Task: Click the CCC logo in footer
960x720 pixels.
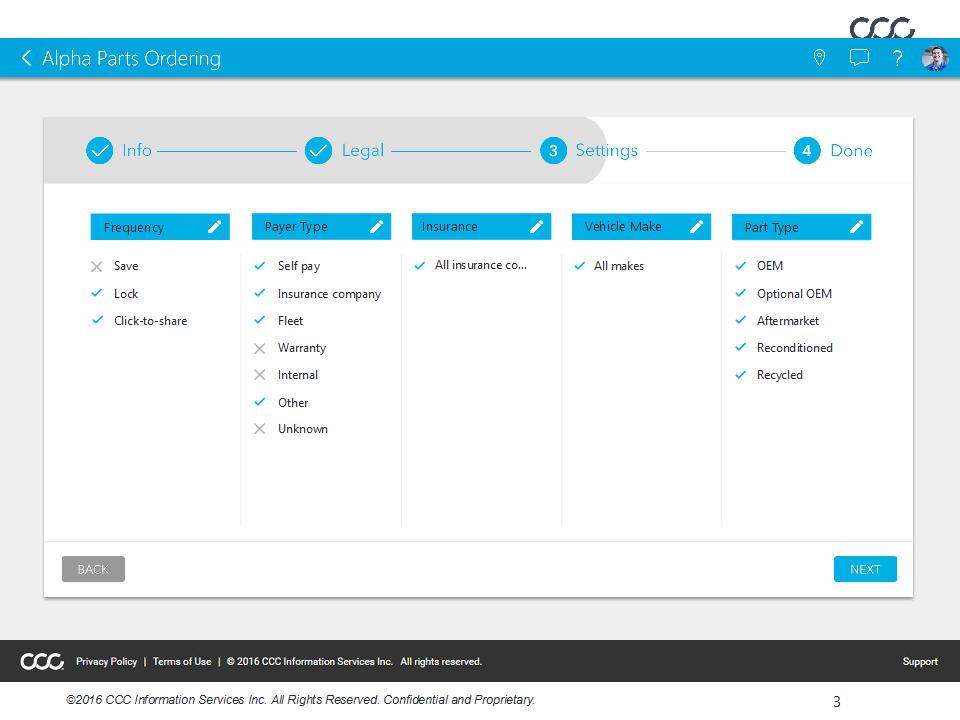Action: coord(42,661)
